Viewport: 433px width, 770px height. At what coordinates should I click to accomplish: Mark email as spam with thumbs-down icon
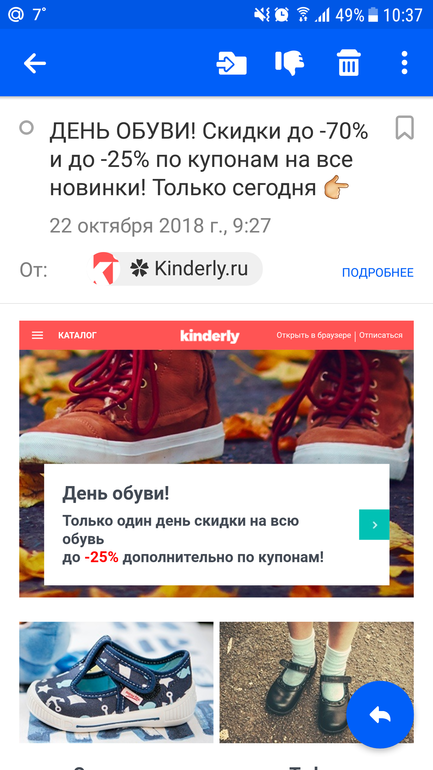[x=290, y=63]
